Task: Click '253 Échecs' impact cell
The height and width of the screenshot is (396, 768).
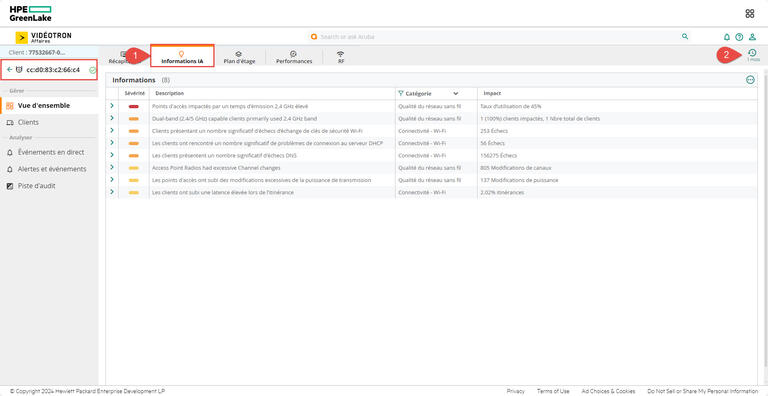Action: click(x=494, y=131)
